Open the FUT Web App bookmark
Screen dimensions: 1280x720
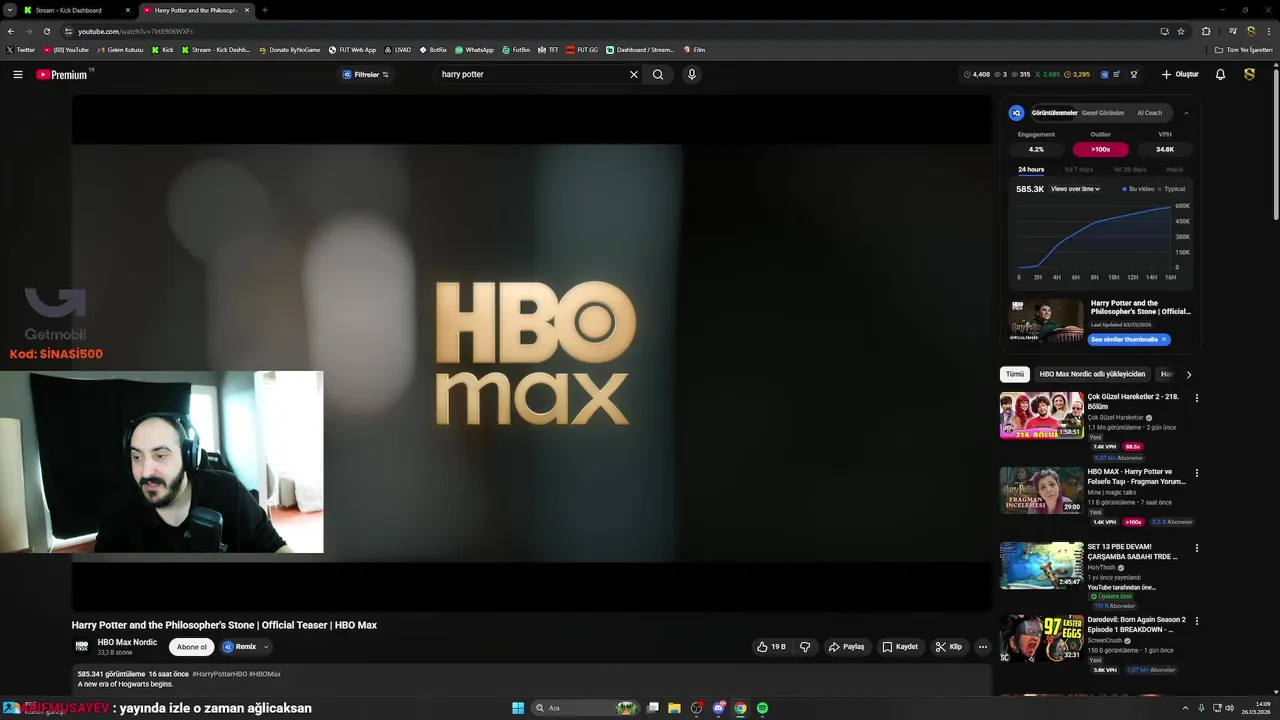(x=352, y=50)
